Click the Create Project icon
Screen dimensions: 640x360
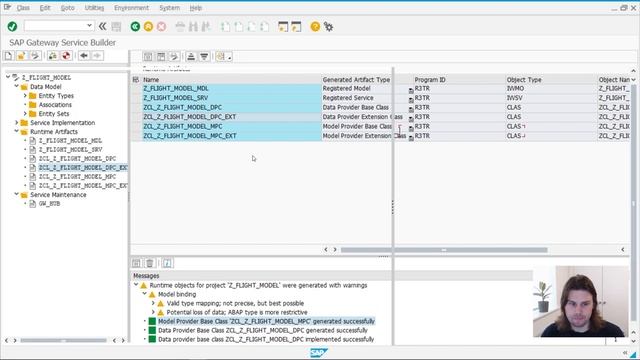[x=9, y=56]
